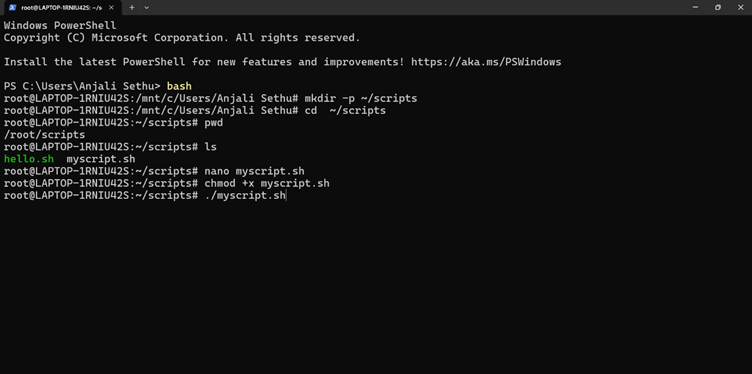Viewport: 752px width, 374px height.
Task: Click the /root/scripts output line
Action: tap(44, 135)
